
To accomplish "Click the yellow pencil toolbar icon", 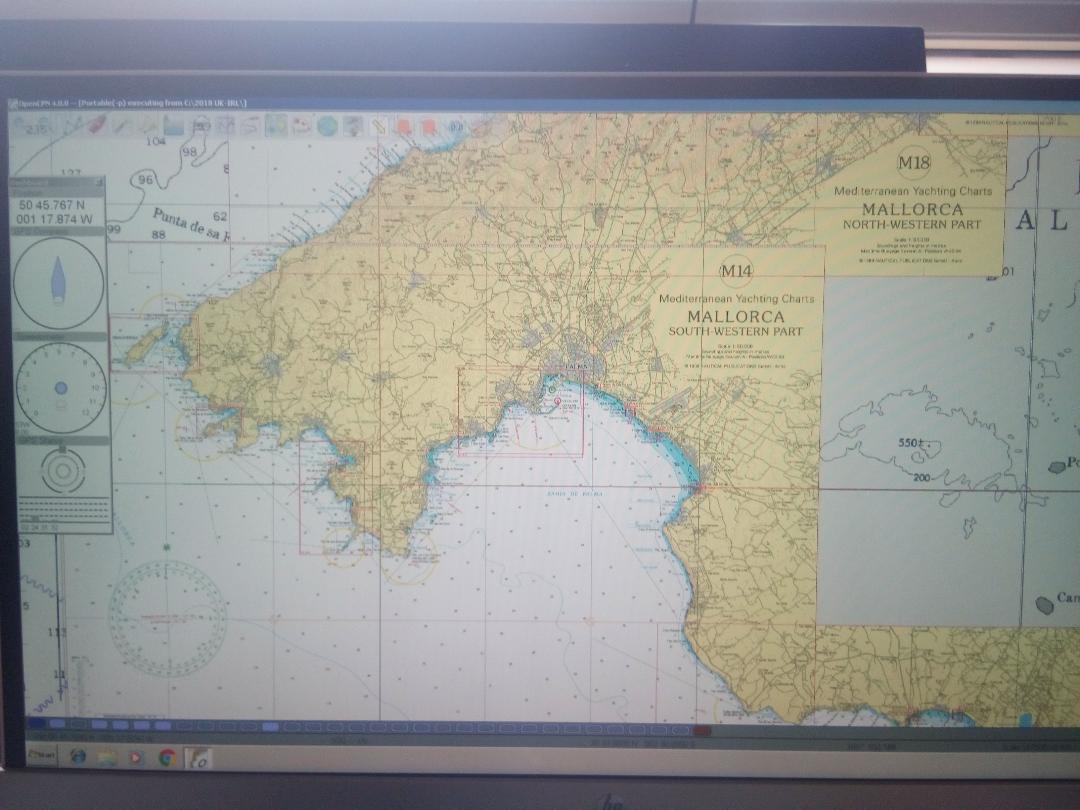I will click(378, 126).
